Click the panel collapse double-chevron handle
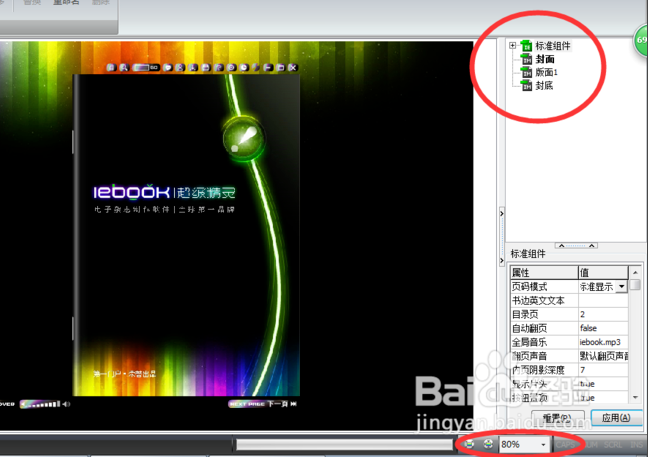 [x=576, y=245]
